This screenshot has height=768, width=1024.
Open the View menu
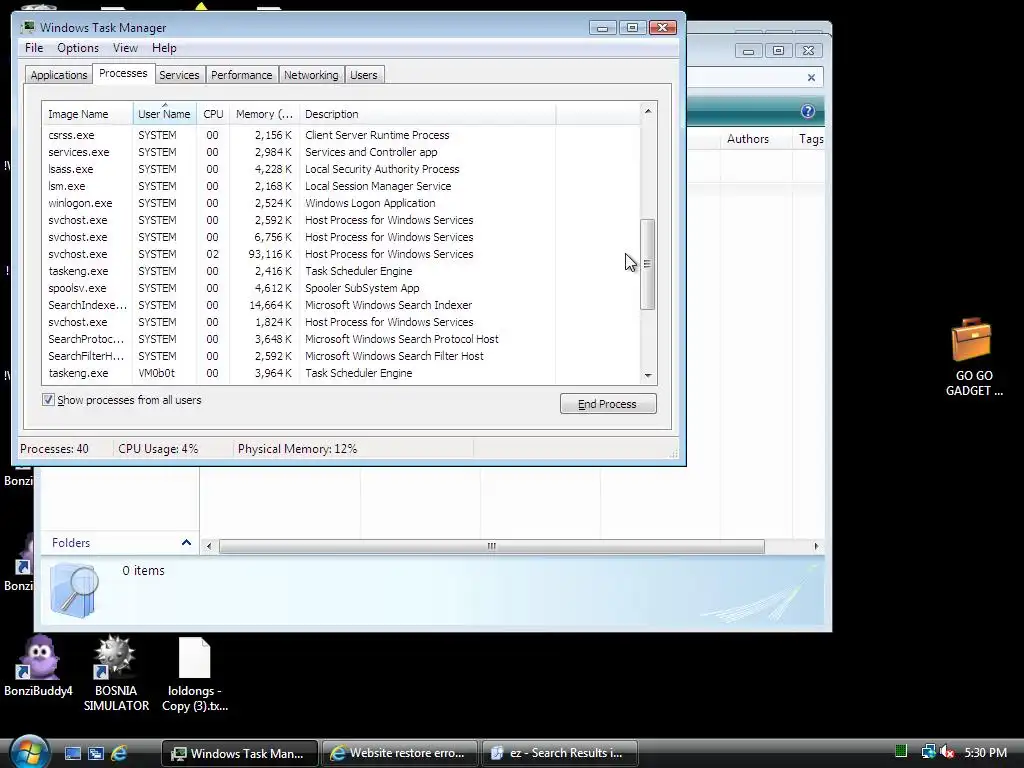(x=125, y=48)
